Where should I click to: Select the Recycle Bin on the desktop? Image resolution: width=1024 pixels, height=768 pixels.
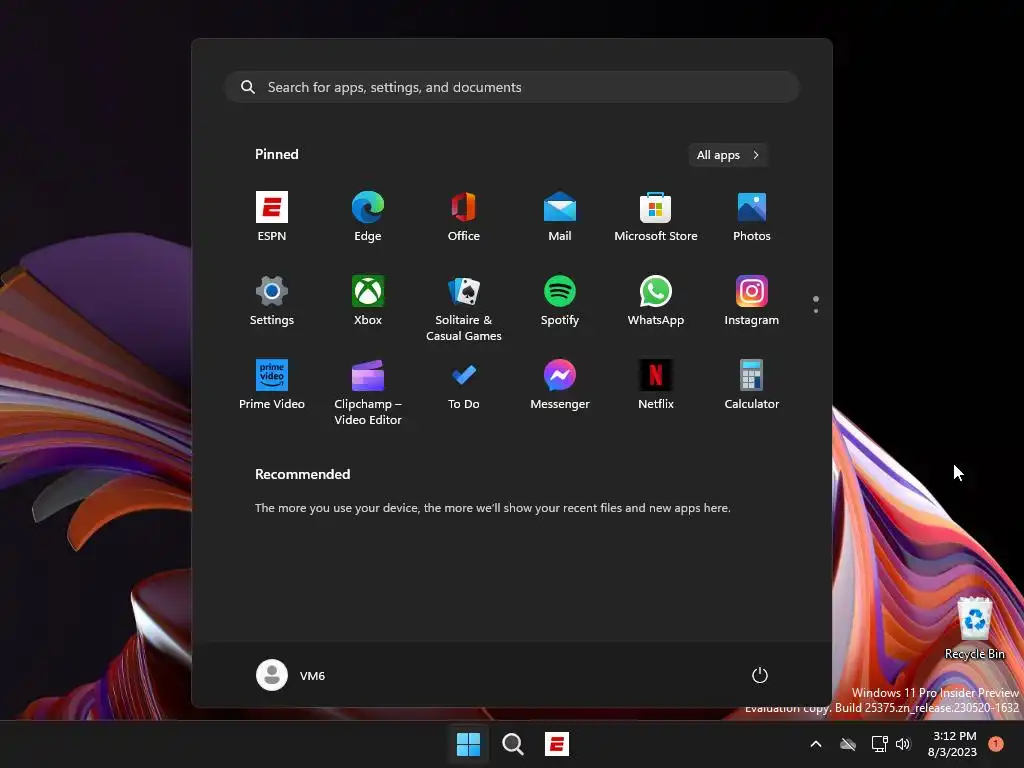click(974, 628)
